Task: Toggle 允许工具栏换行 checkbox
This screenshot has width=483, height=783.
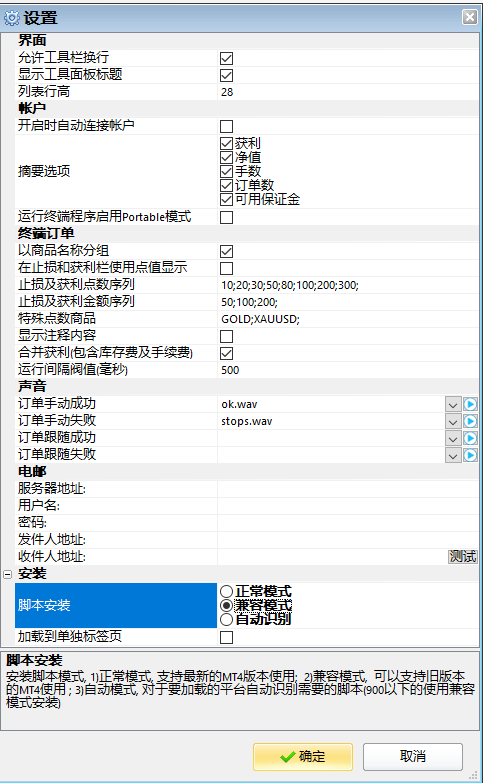Action: pyautogui.click(x=226, y=58)
